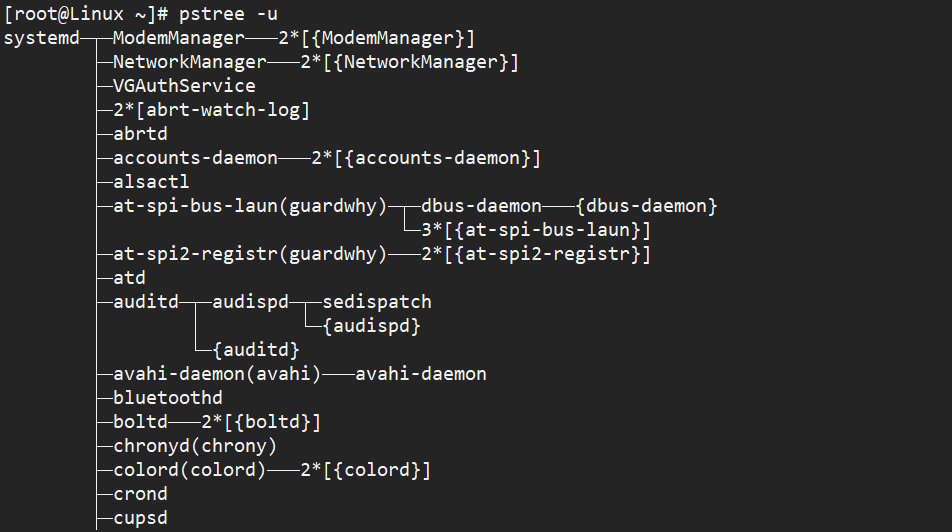952x532 pixels.
Task: Click the bluetoothd process name
Action: 168,398
